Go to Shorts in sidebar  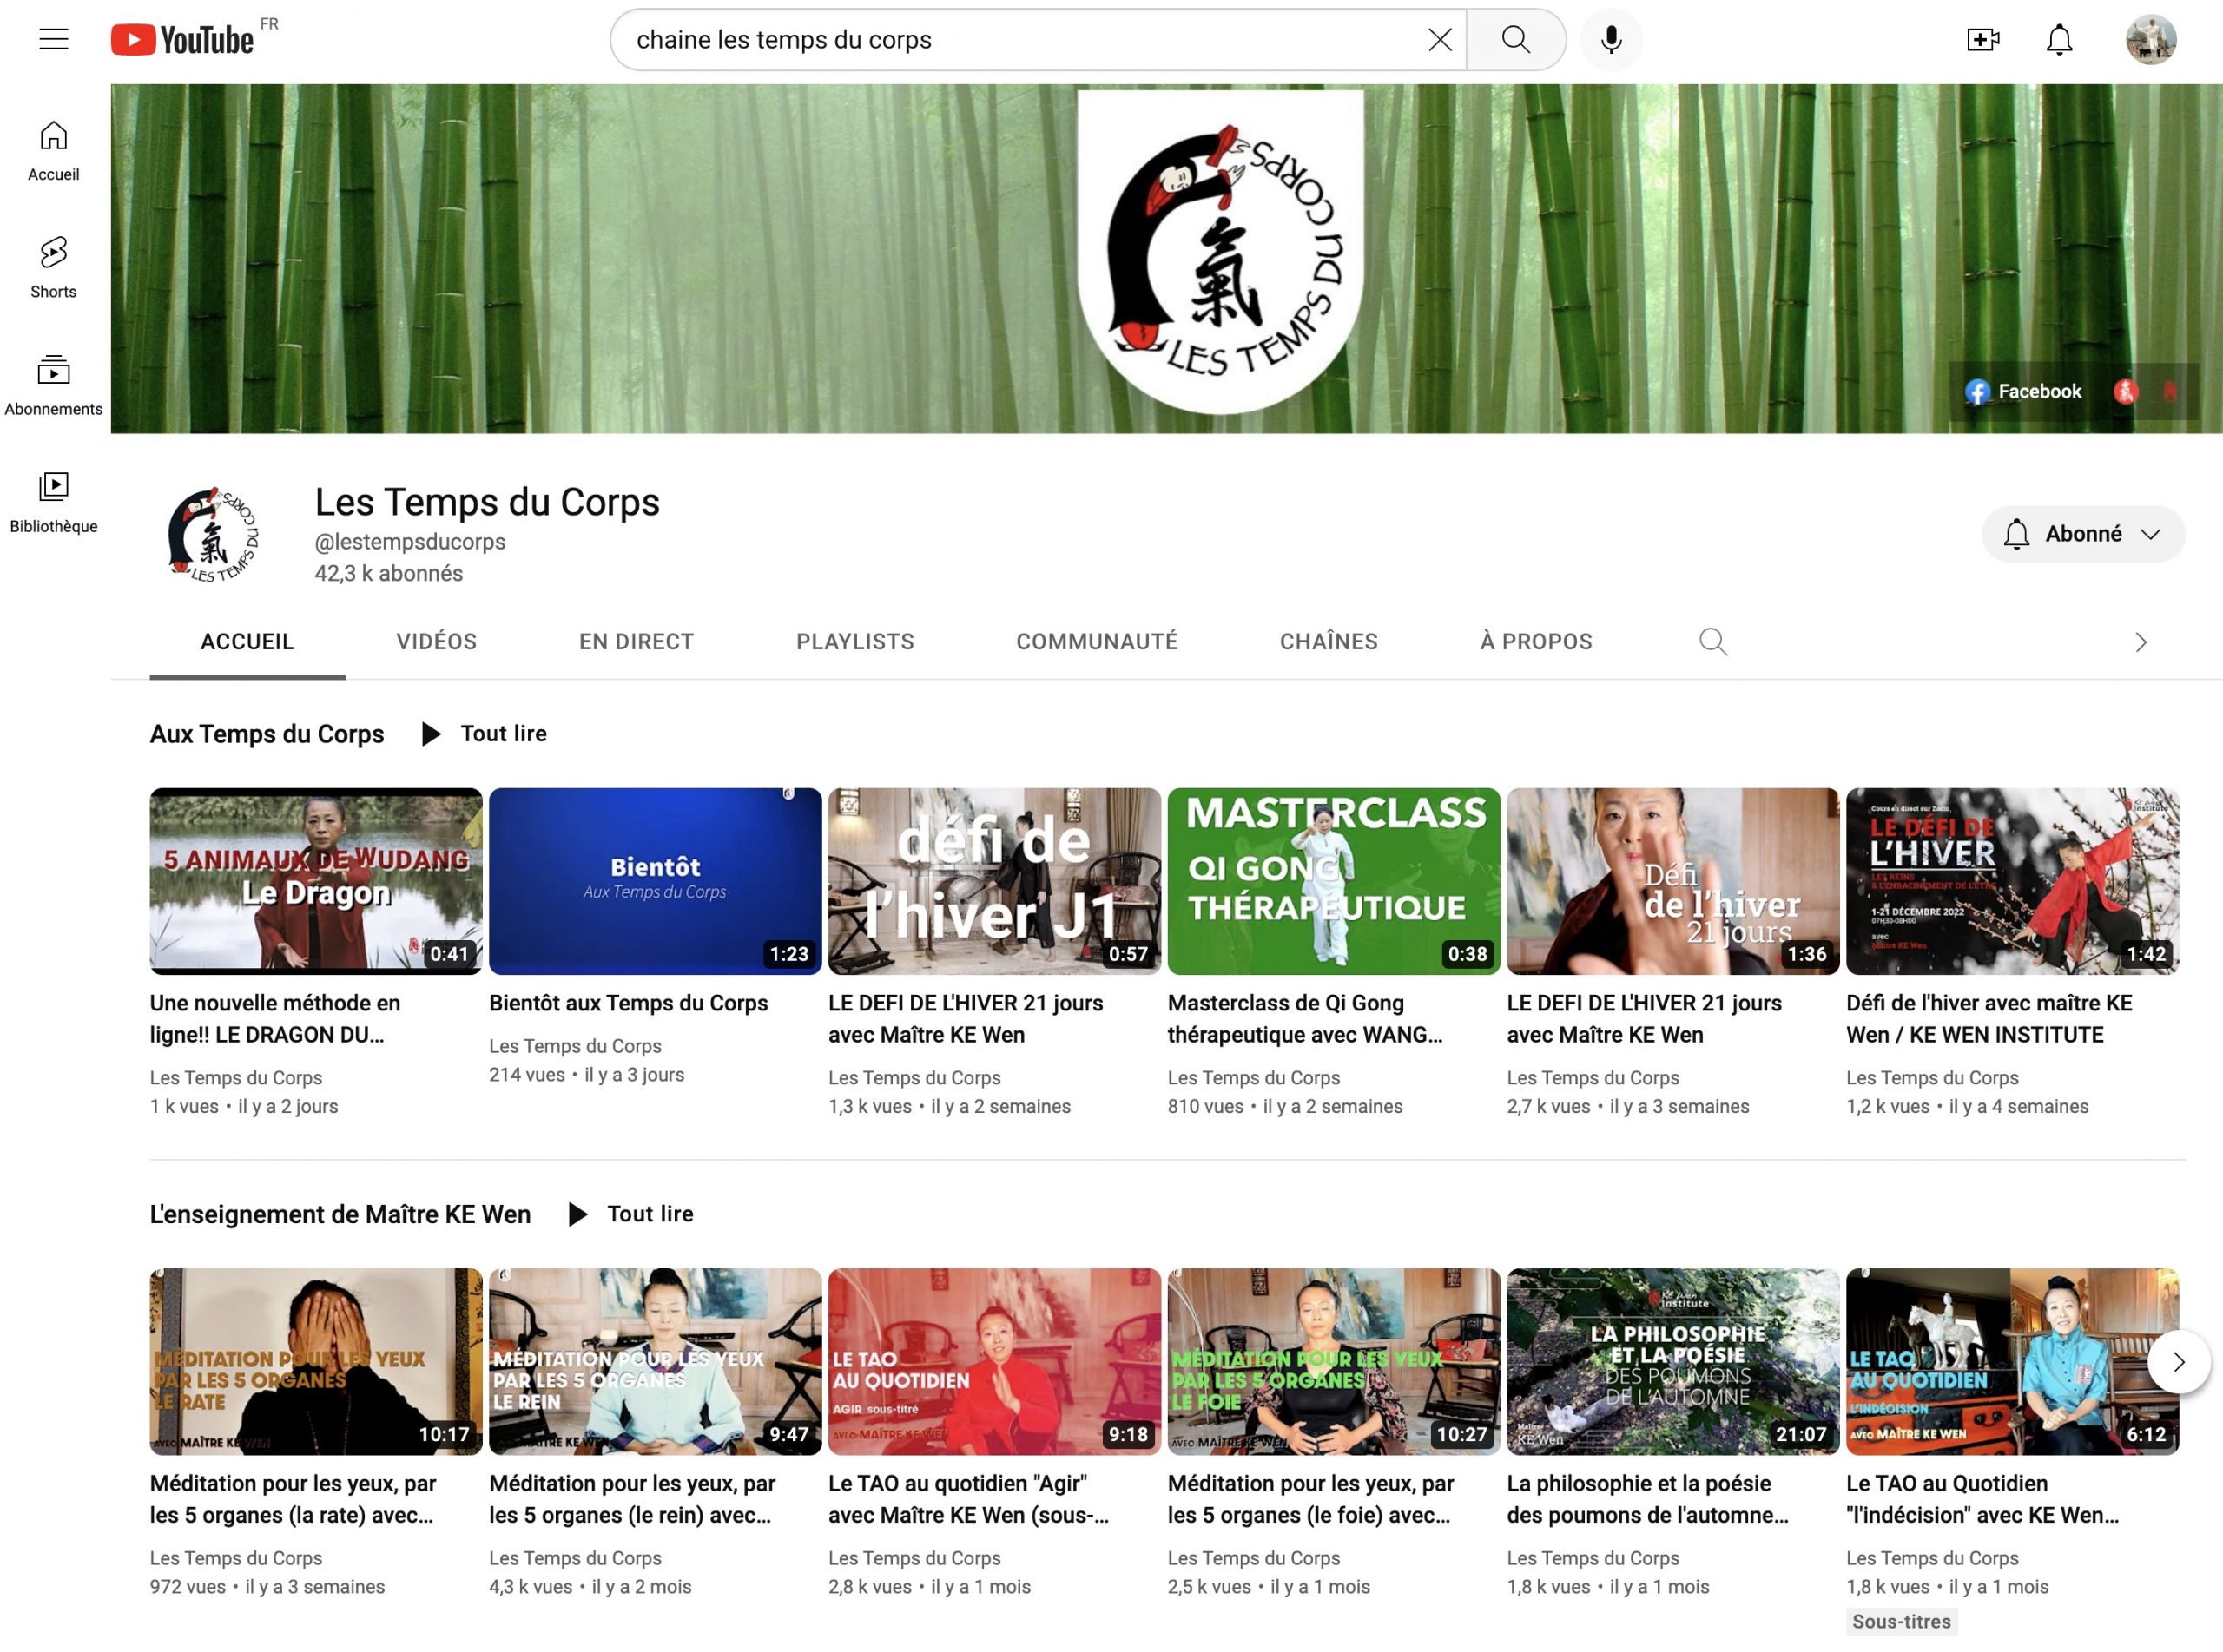click(53, 267)
